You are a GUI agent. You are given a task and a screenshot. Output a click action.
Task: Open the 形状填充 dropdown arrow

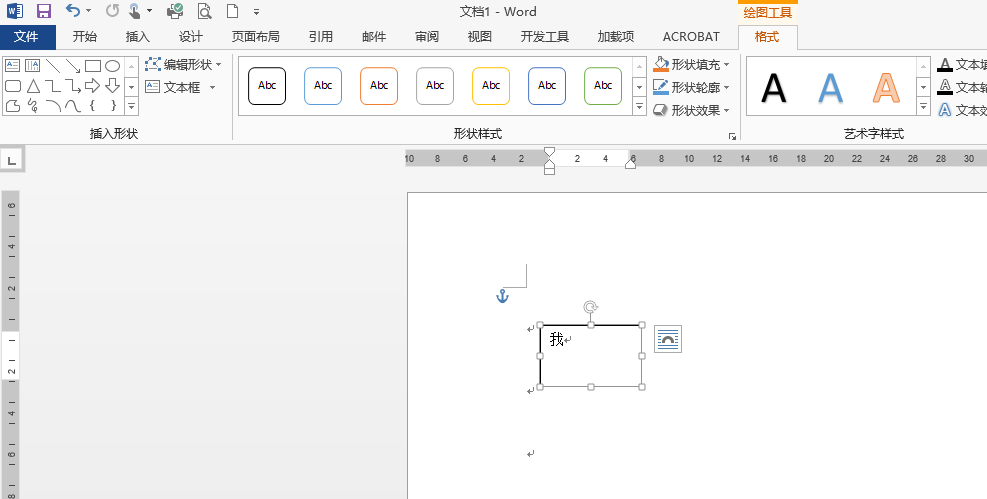pos(726,65)
